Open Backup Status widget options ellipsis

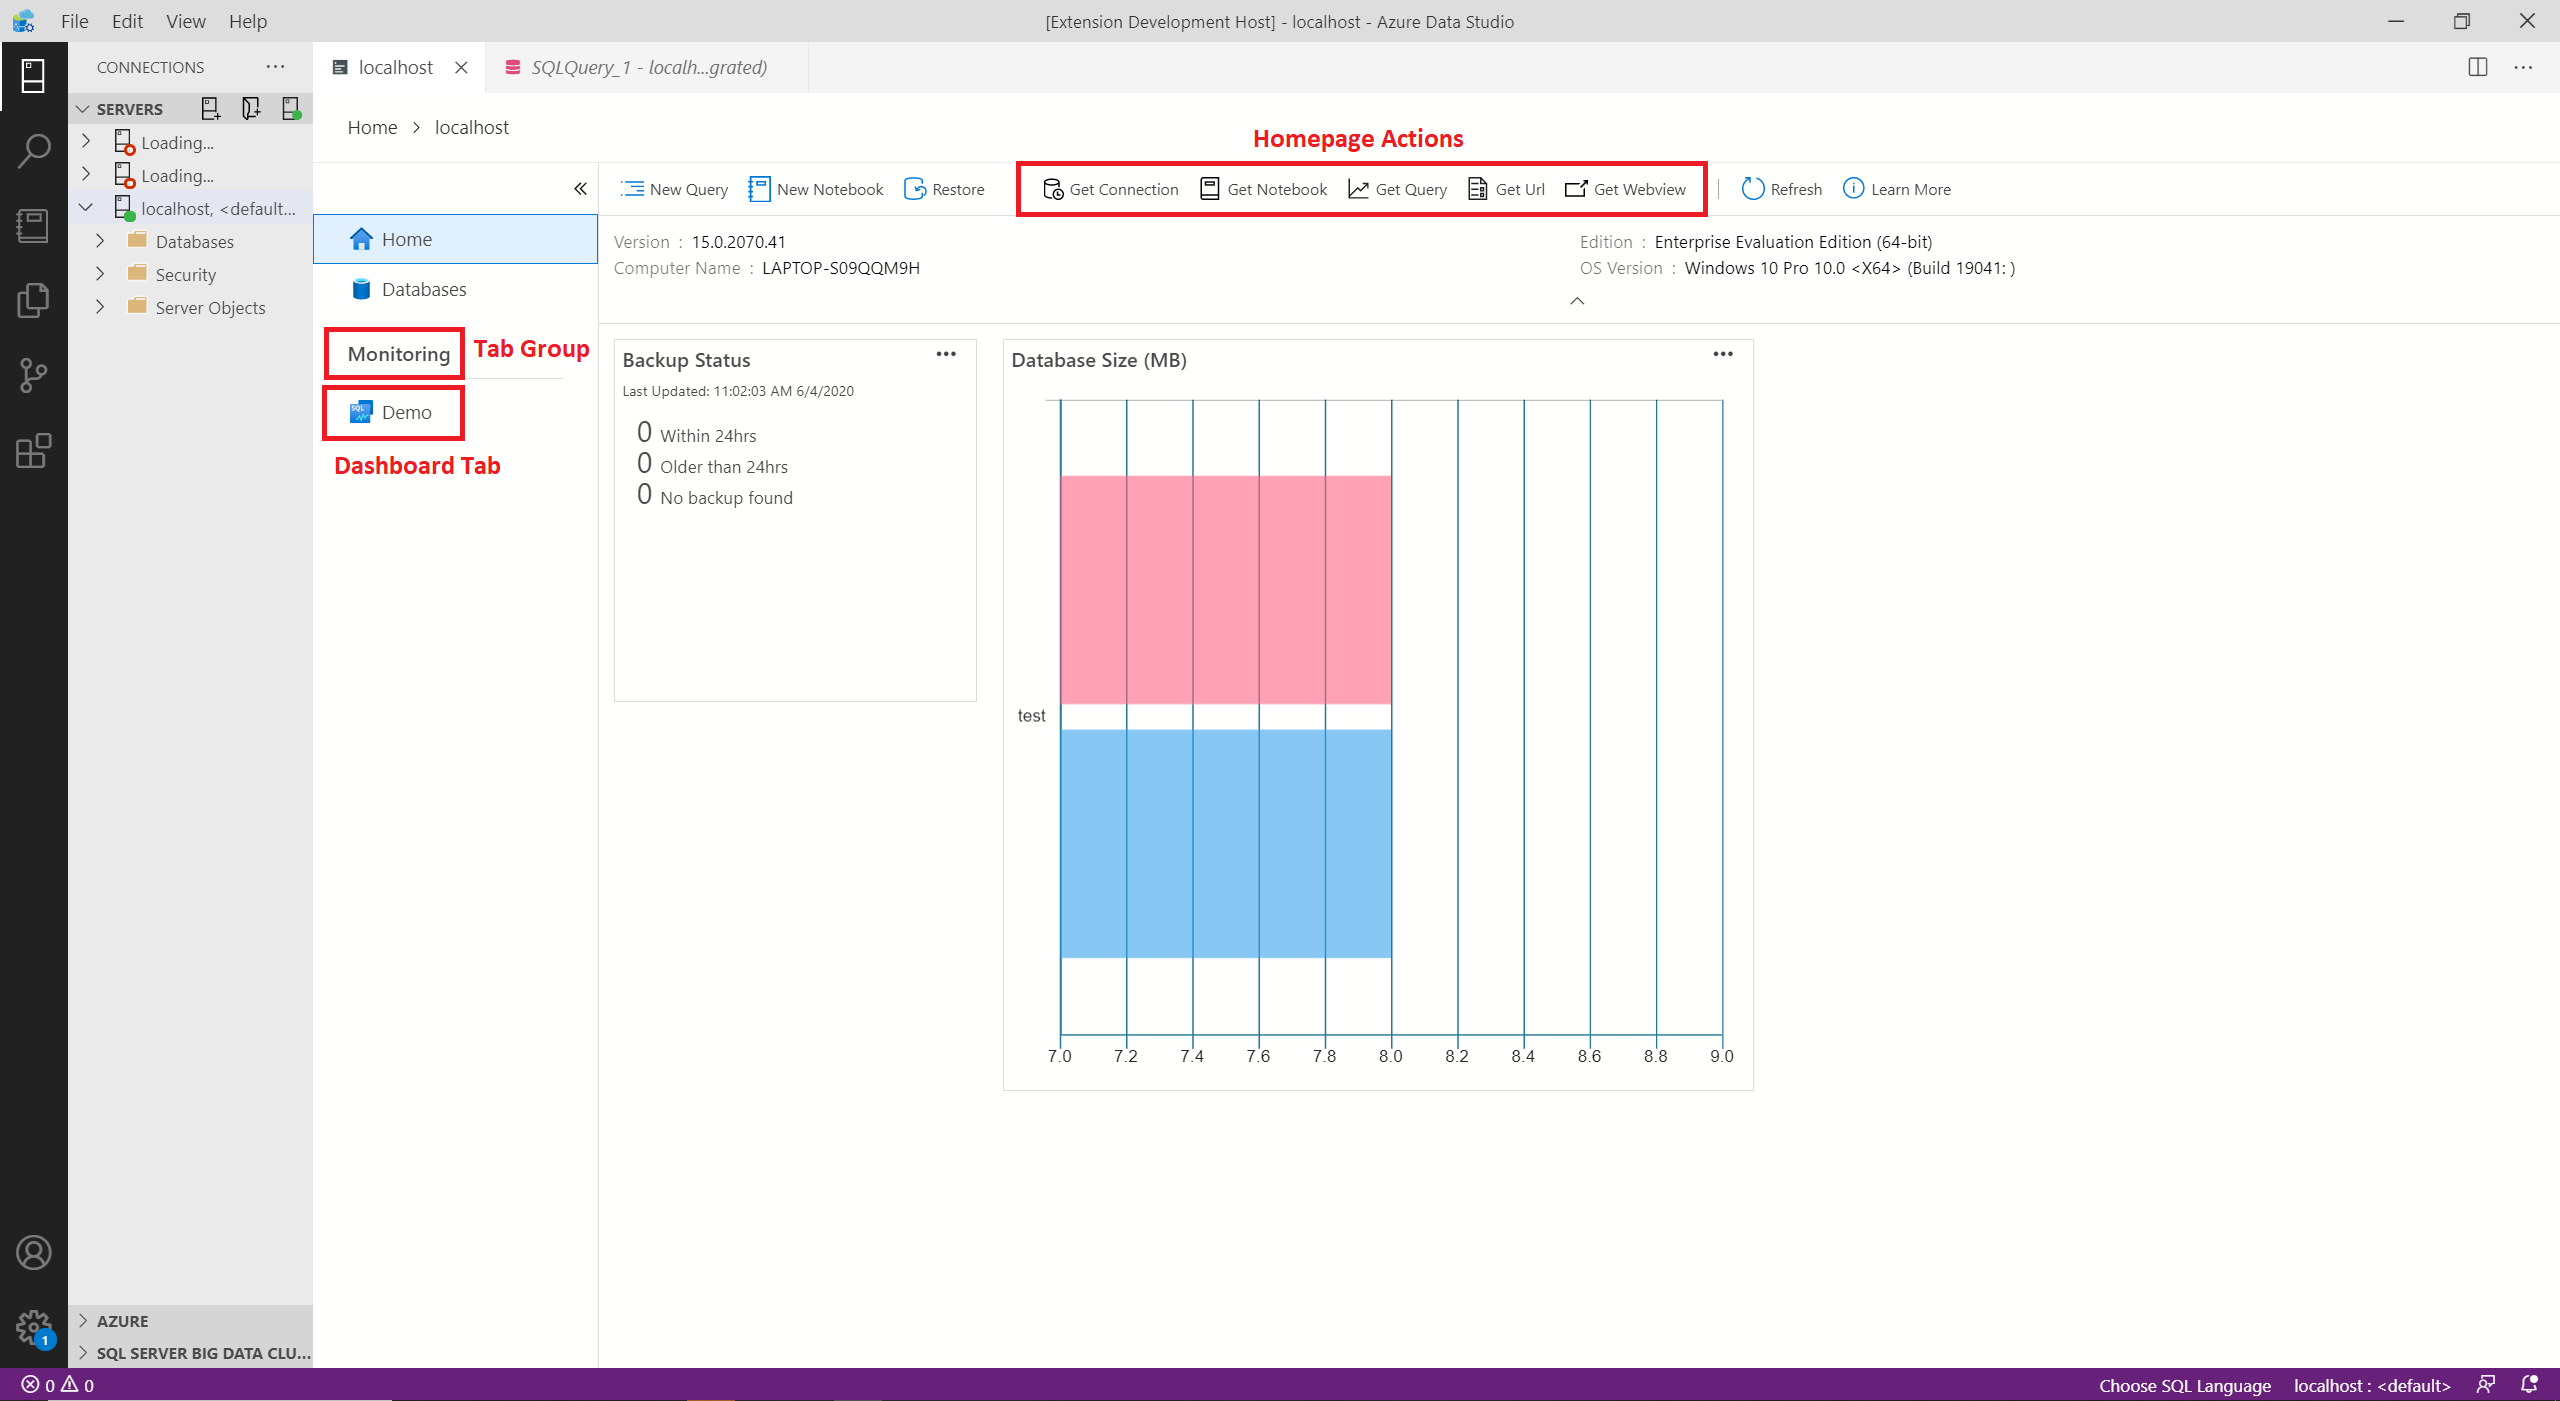[x=946, y=354]
